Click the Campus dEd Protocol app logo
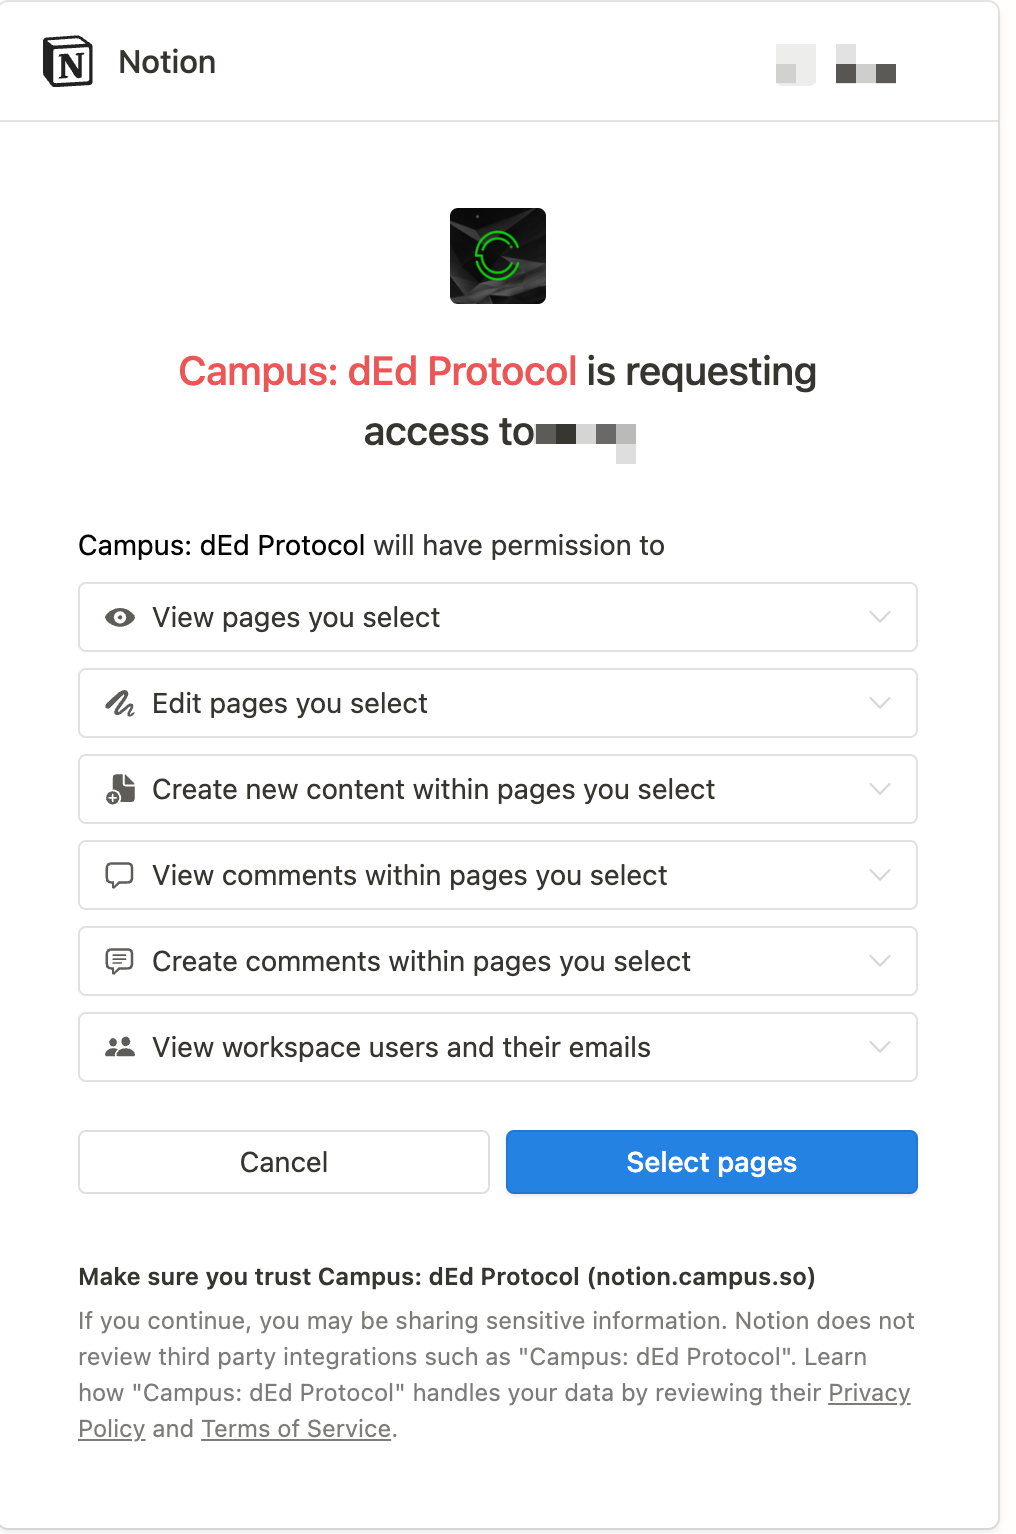Image resolution: width=1016 pixels, height=1534 pixels. pos(498,256)
